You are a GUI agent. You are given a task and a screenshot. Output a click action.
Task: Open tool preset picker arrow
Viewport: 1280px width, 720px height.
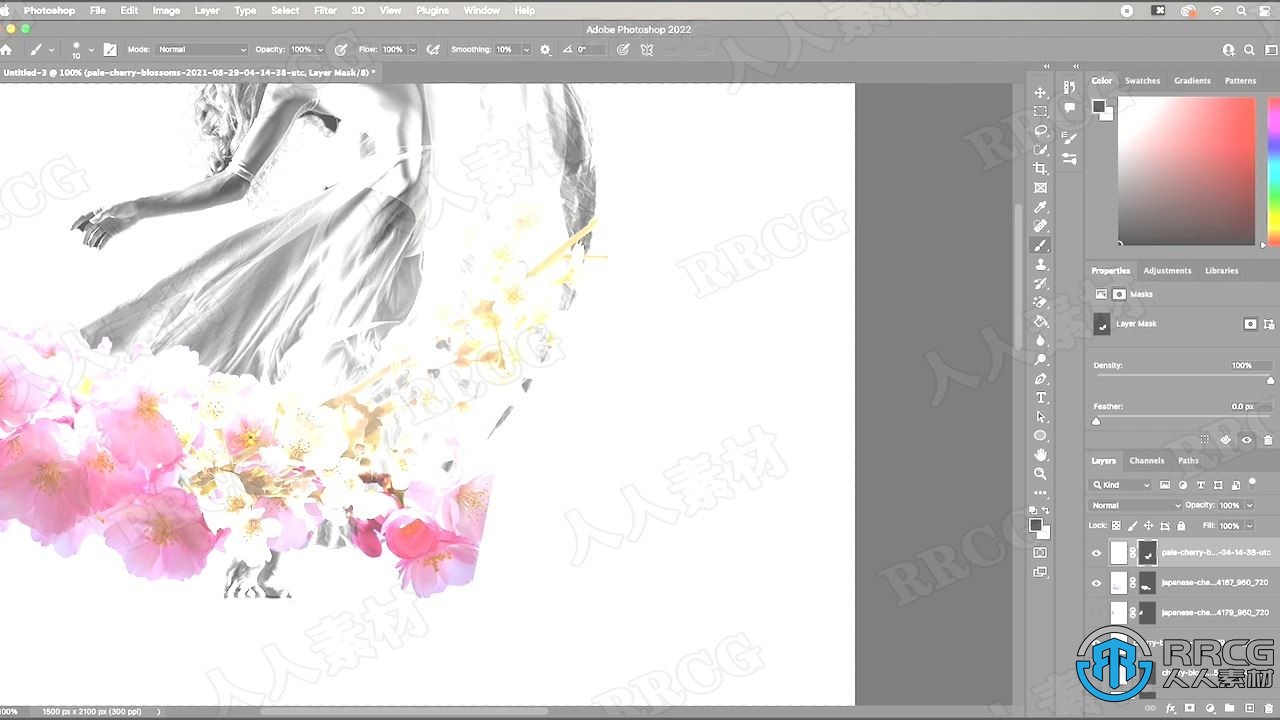click(x=51, y=49)
